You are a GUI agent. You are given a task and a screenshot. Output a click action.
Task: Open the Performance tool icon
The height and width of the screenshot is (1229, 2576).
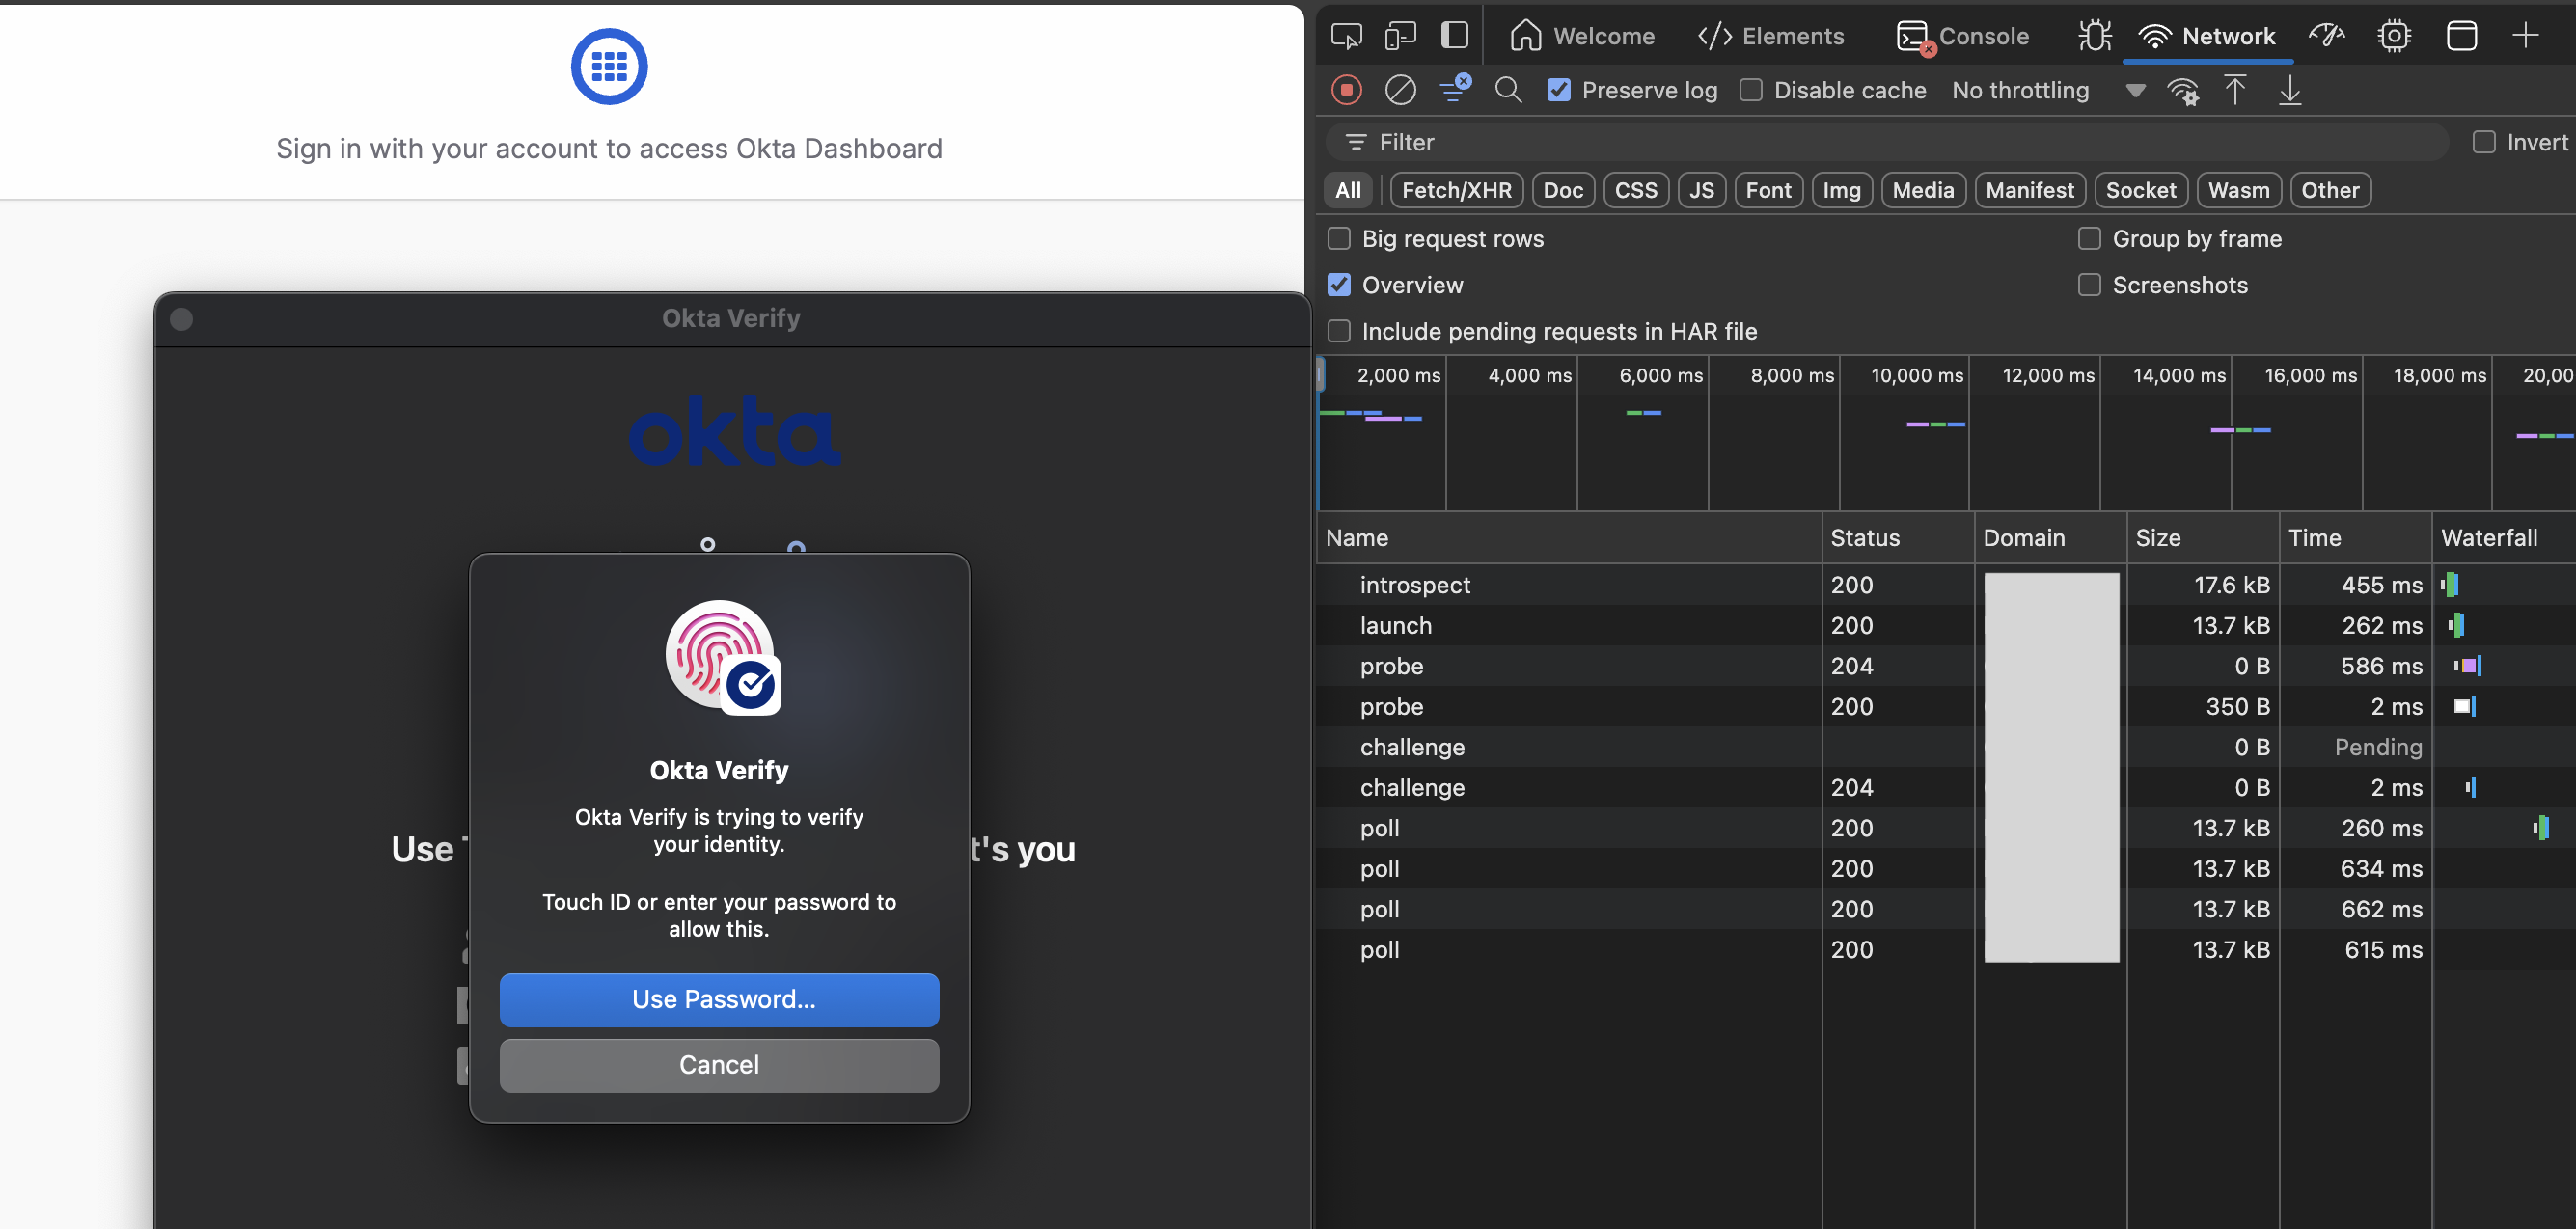point(2326,36)
